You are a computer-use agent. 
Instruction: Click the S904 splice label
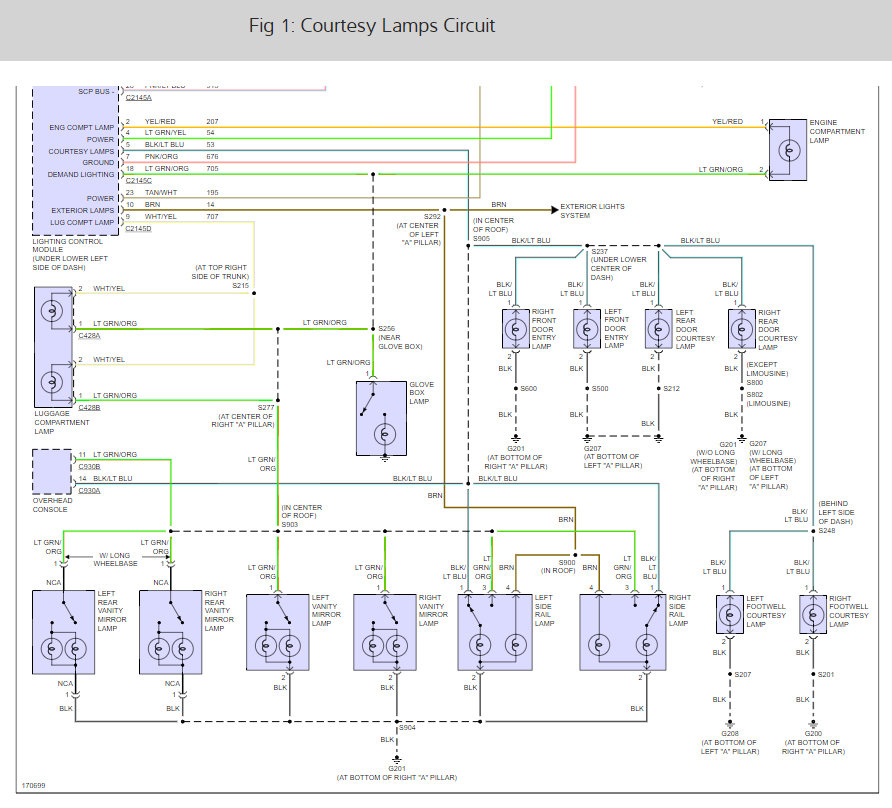(407, 727)
